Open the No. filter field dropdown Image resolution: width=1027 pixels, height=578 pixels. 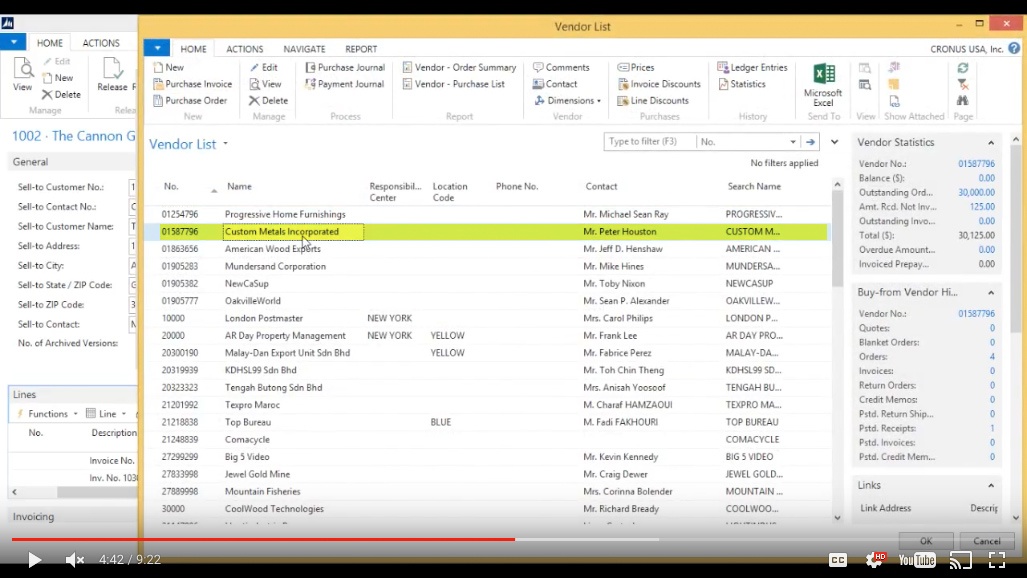pos(793,142)
